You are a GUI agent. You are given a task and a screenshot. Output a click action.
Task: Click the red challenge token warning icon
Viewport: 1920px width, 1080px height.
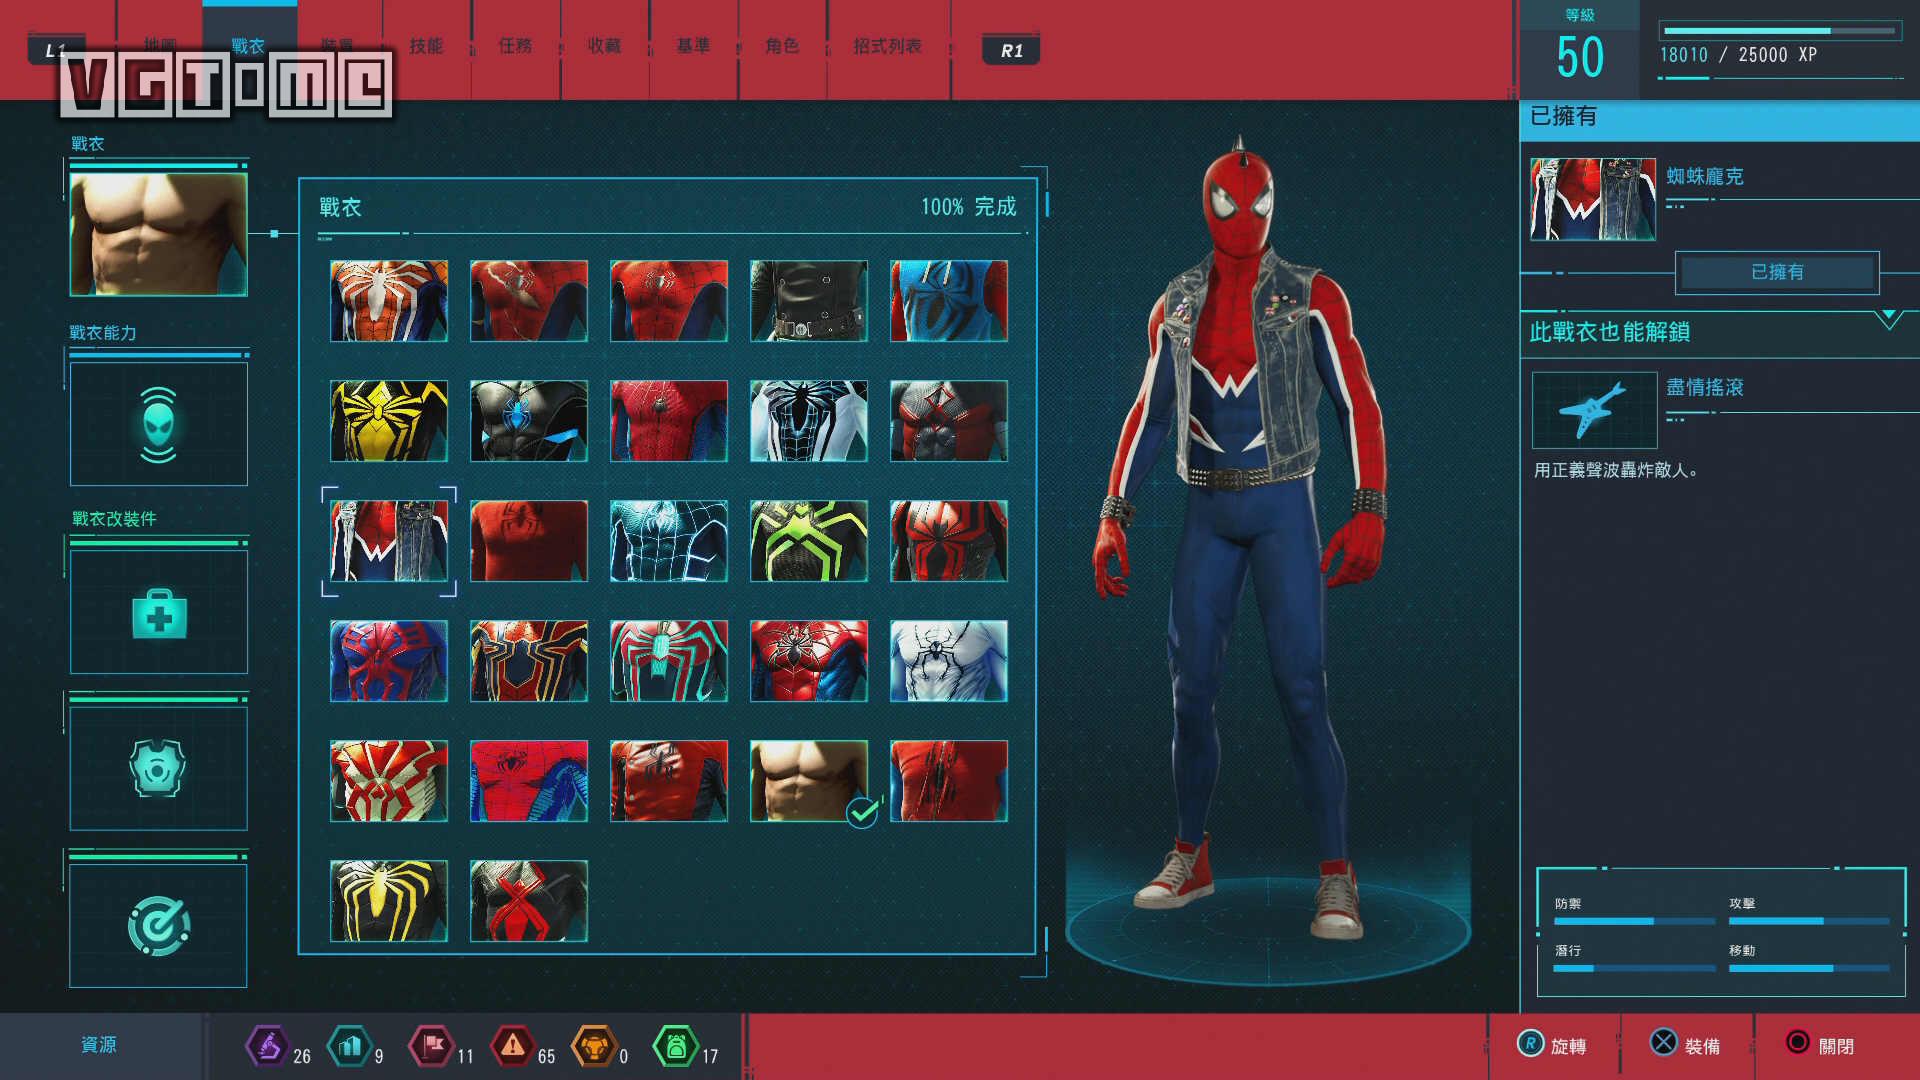click(x=512, y=1047)
